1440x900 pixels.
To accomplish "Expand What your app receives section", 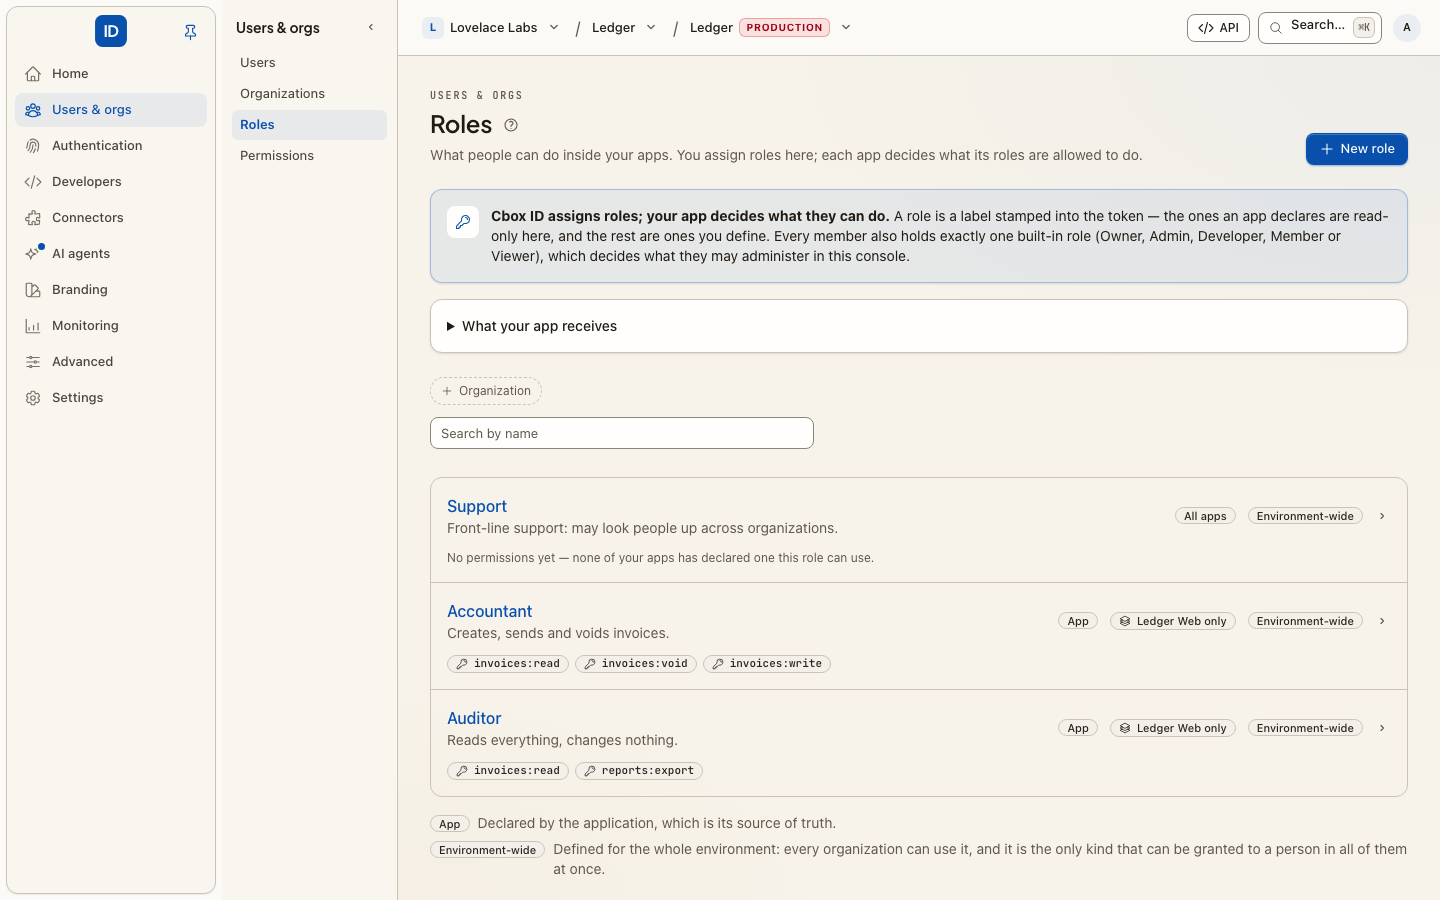I will click(919, 326).
